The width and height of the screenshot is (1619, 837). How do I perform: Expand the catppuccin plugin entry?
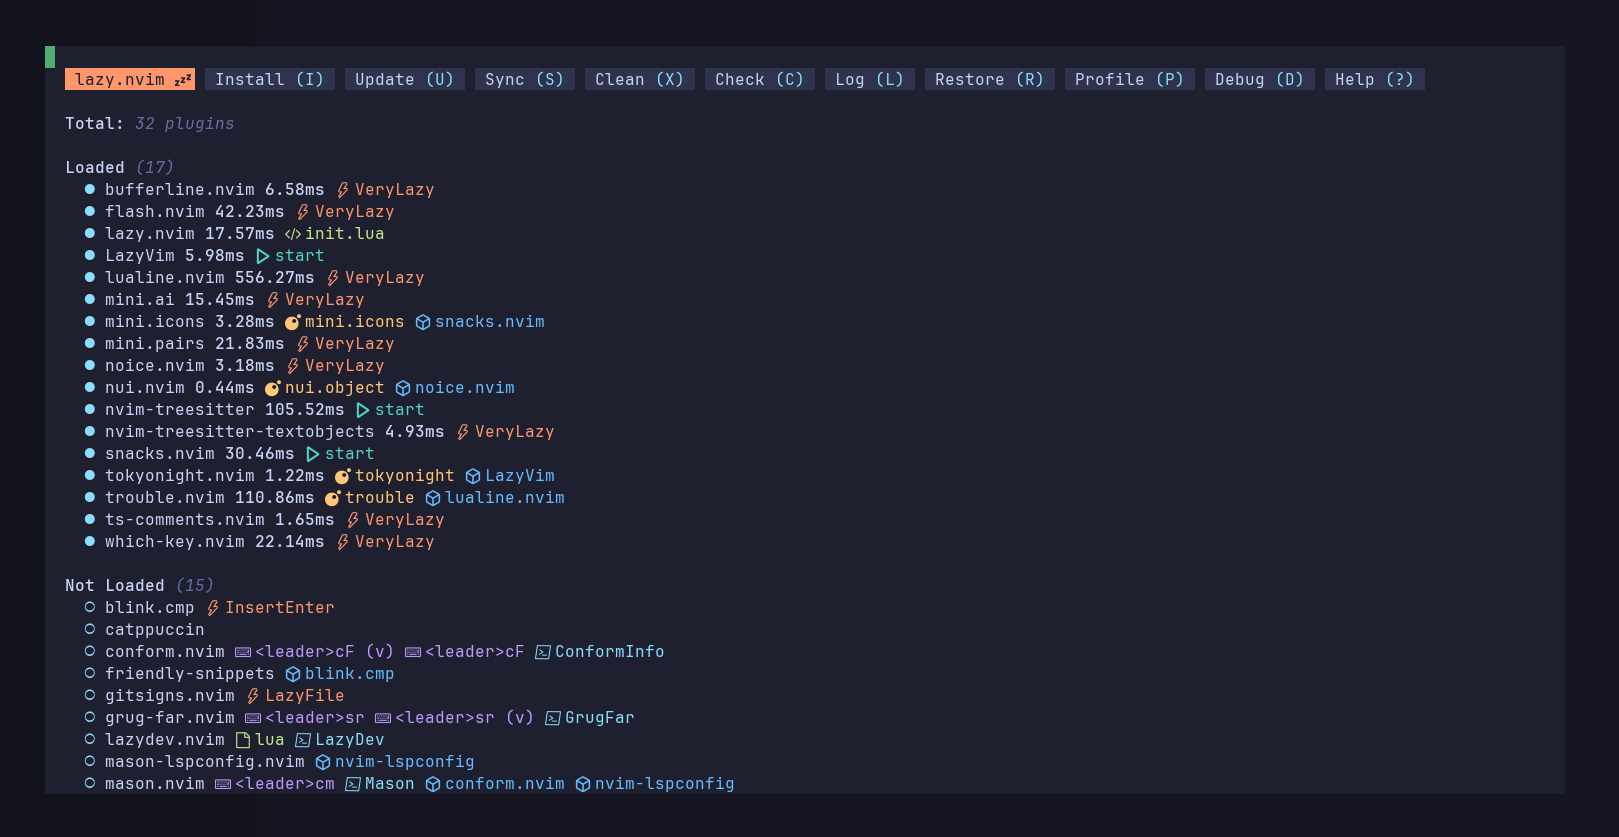click(155, 630)
